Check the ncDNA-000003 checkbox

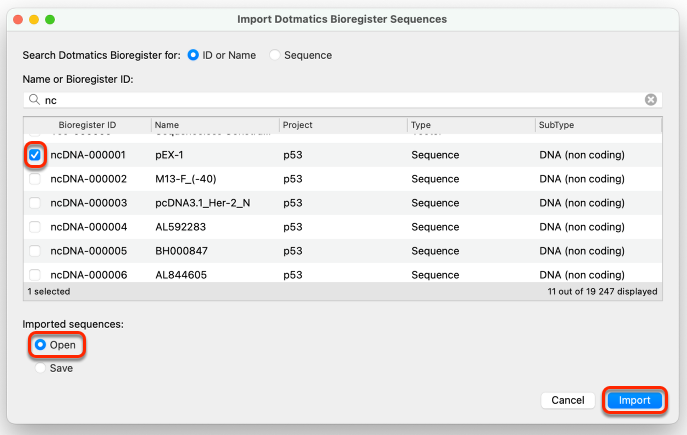click(35, 203)
